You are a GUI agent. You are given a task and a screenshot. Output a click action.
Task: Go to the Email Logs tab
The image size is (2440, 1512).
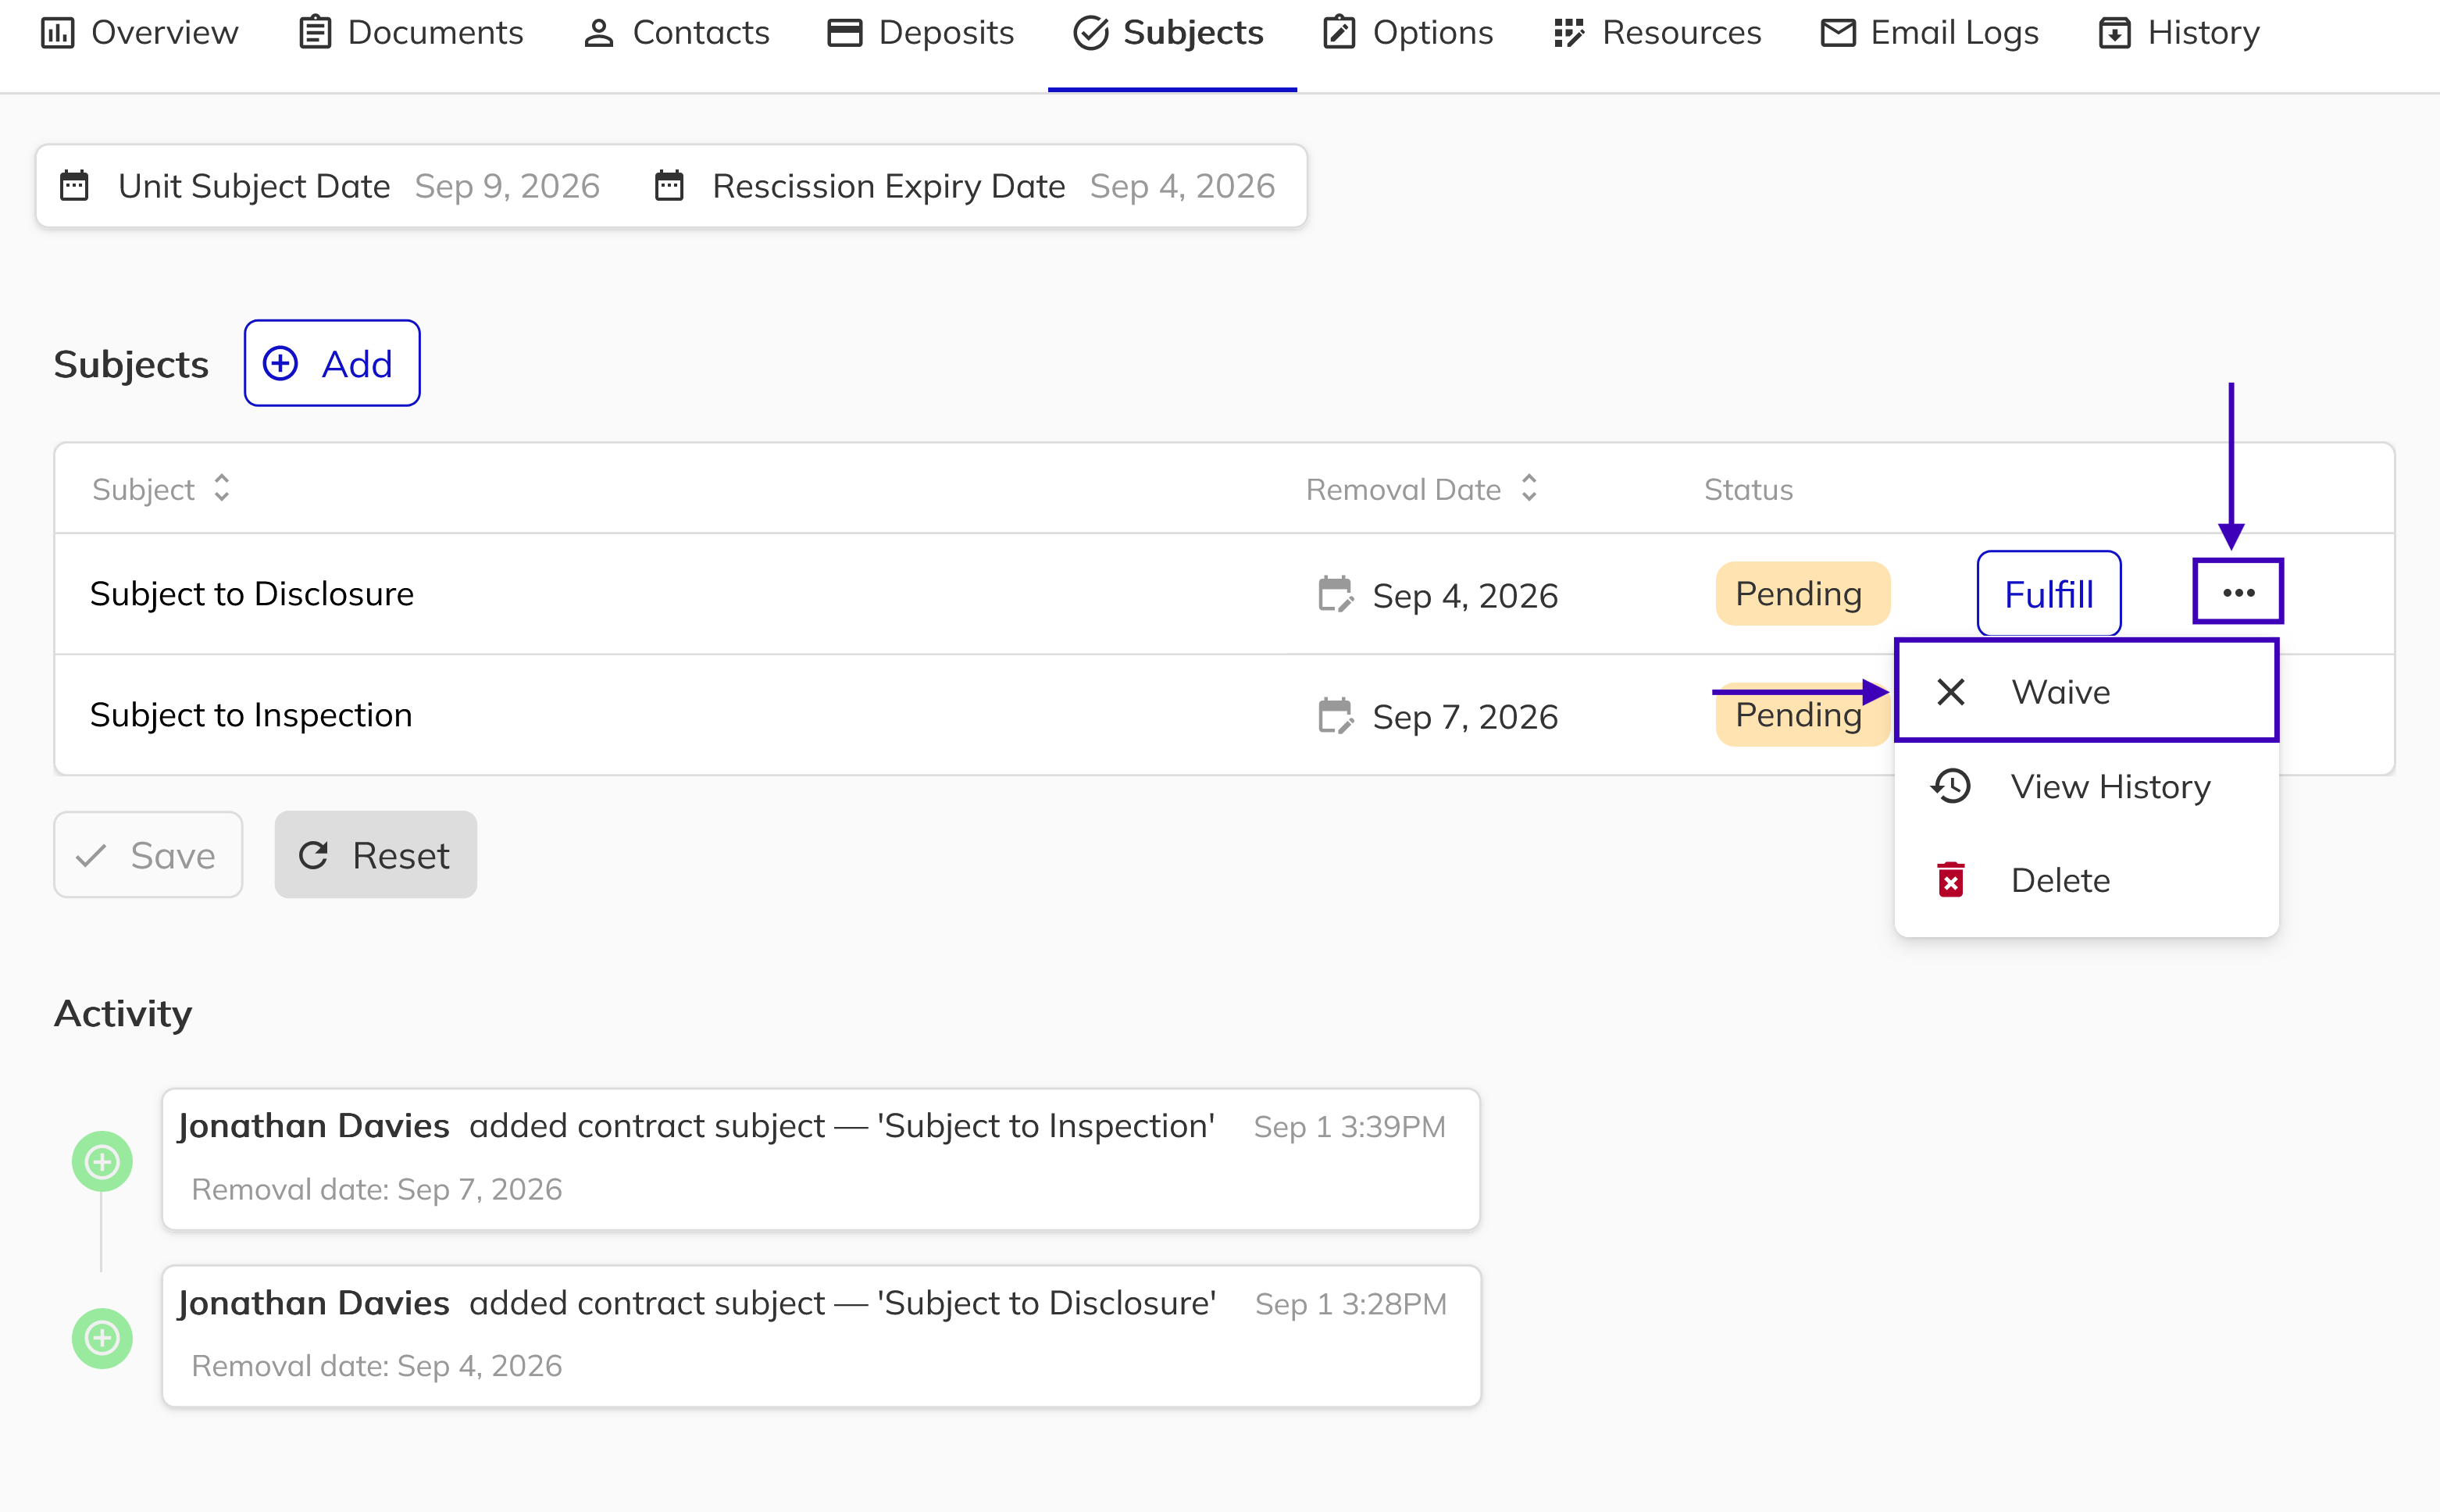[1929, 33]
